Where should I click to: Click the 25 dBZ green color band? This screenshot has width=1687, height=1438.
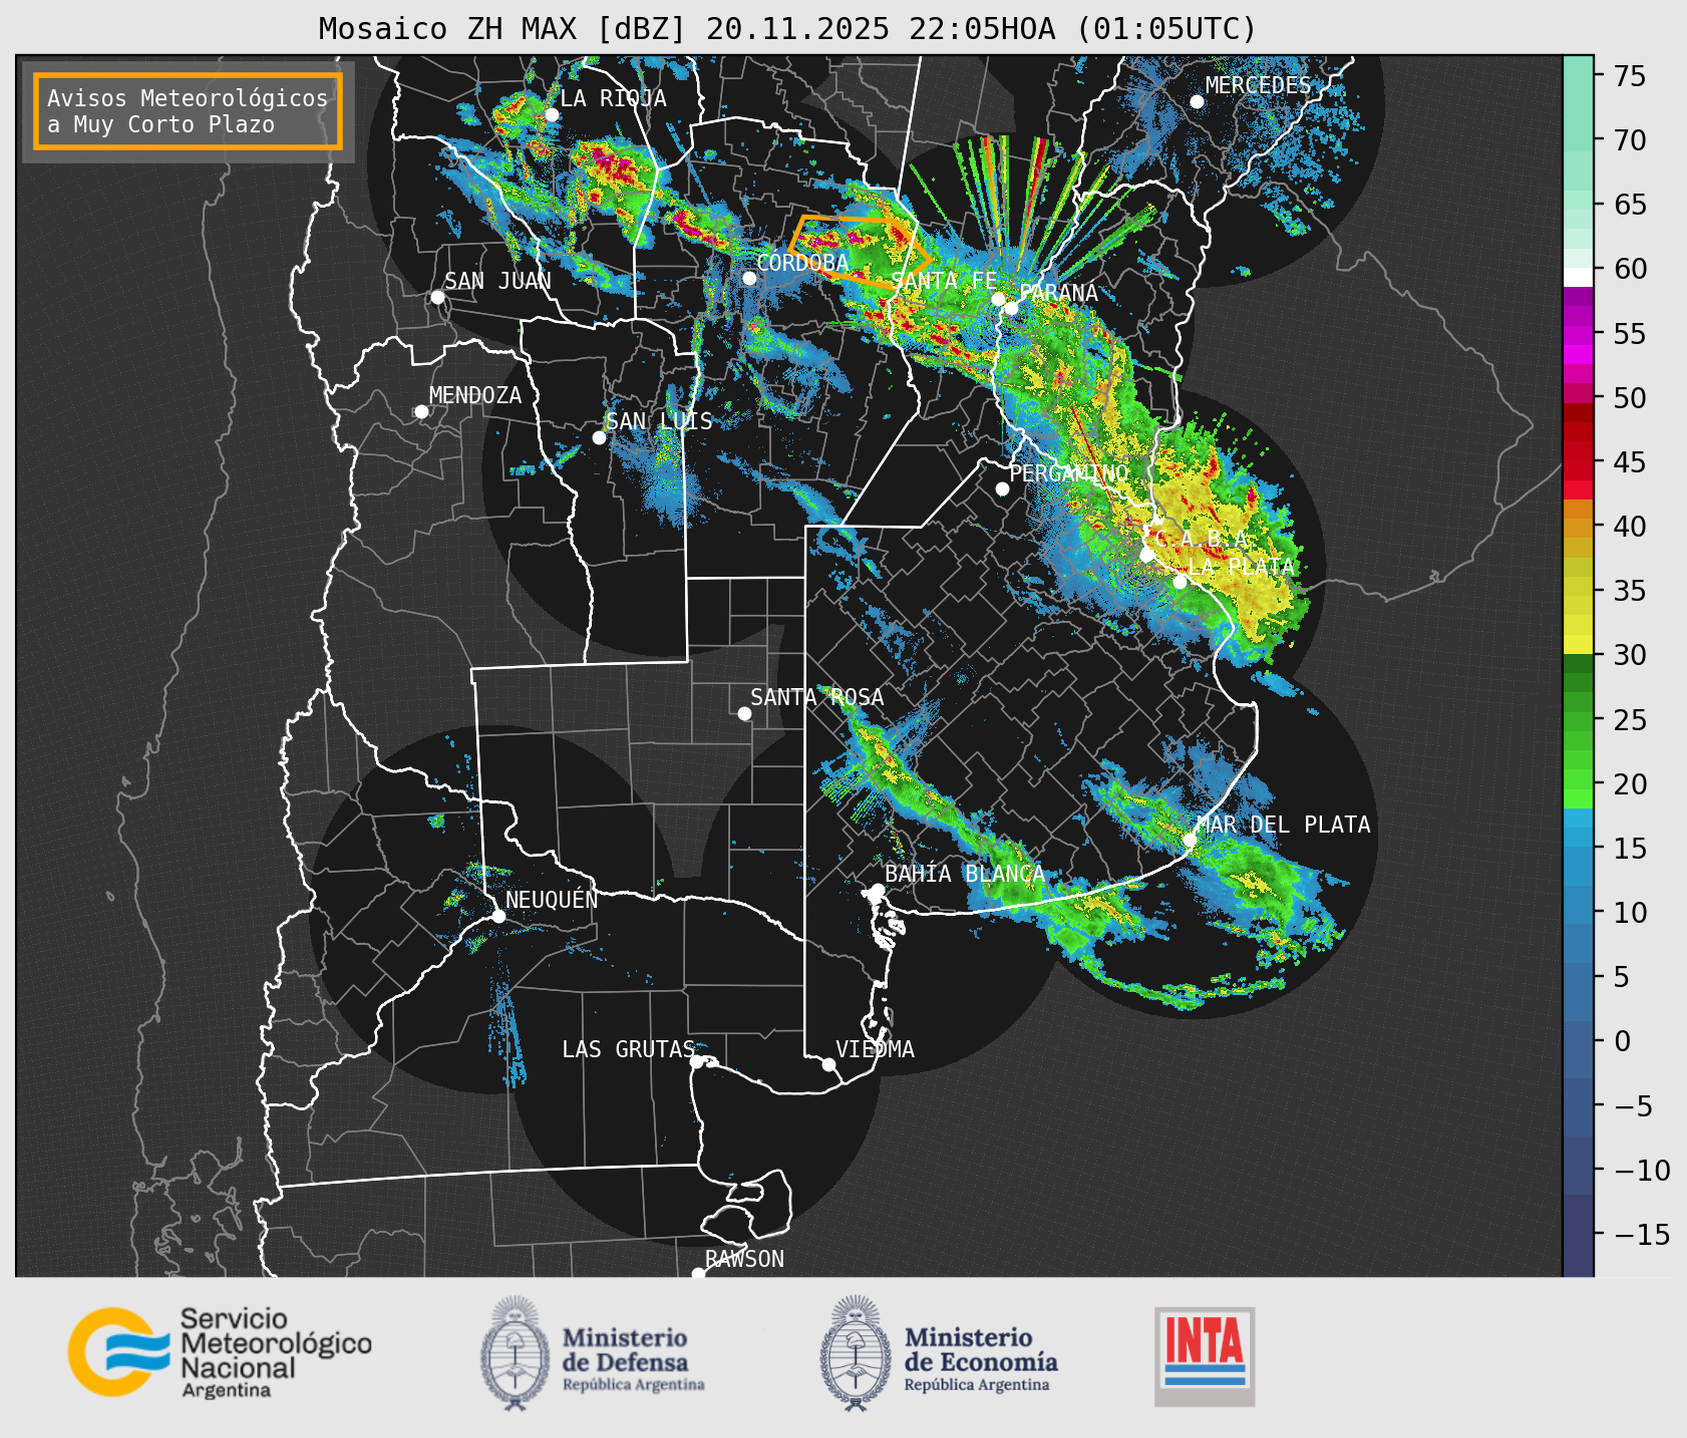point(1578,720)
